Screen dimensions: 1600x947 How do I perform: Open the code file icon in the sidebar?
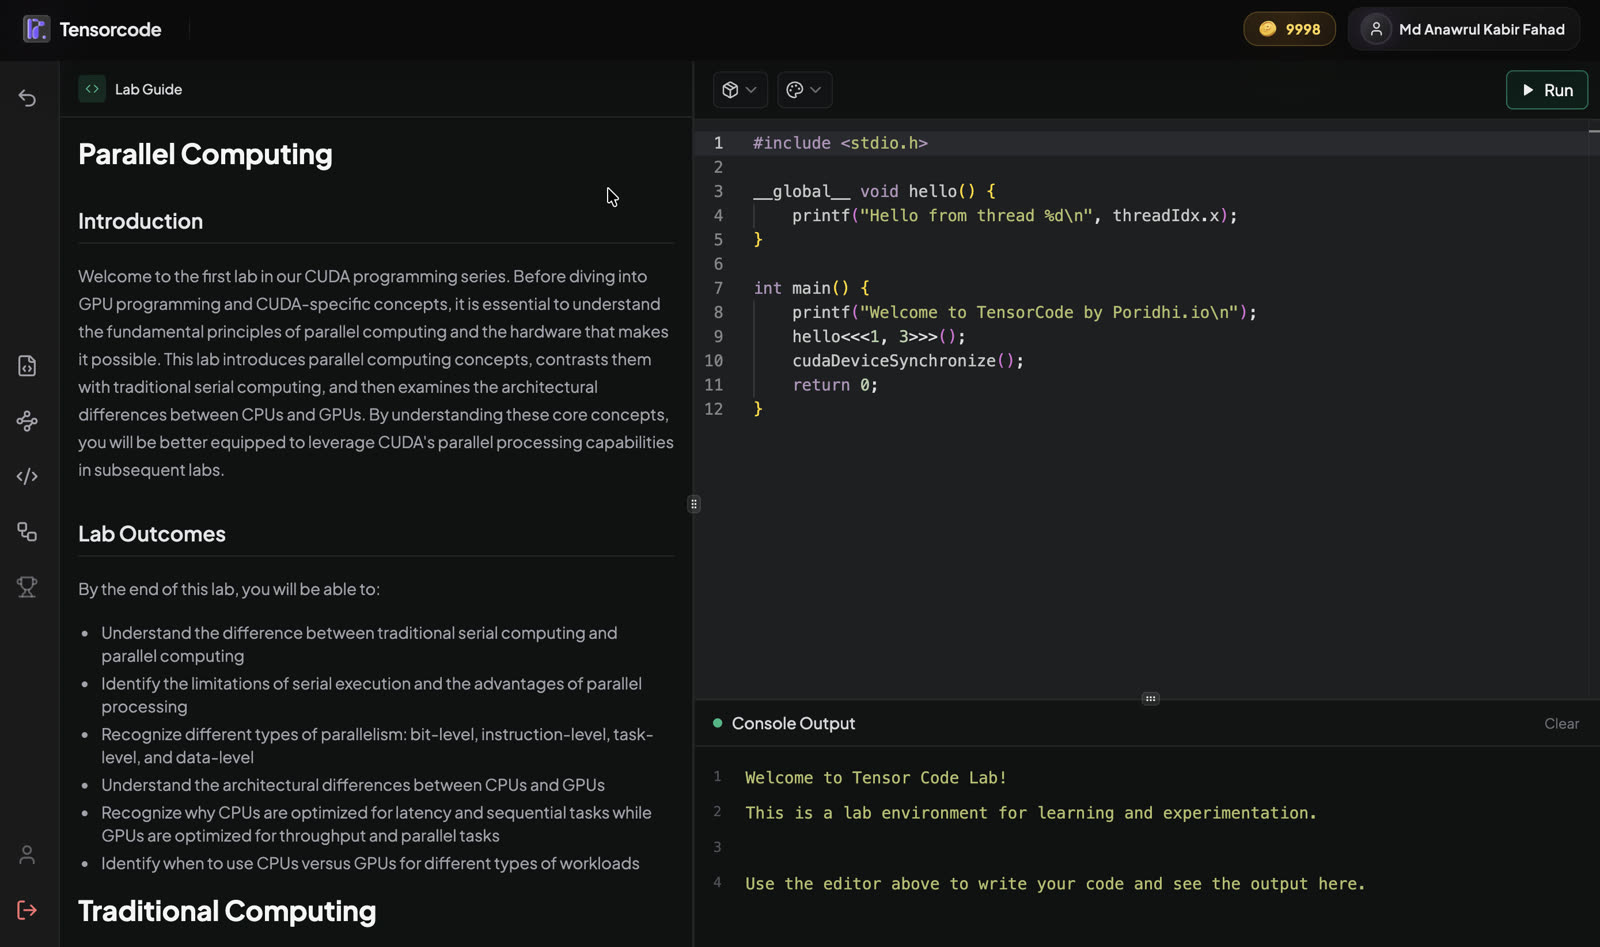(x=27, y=366)
